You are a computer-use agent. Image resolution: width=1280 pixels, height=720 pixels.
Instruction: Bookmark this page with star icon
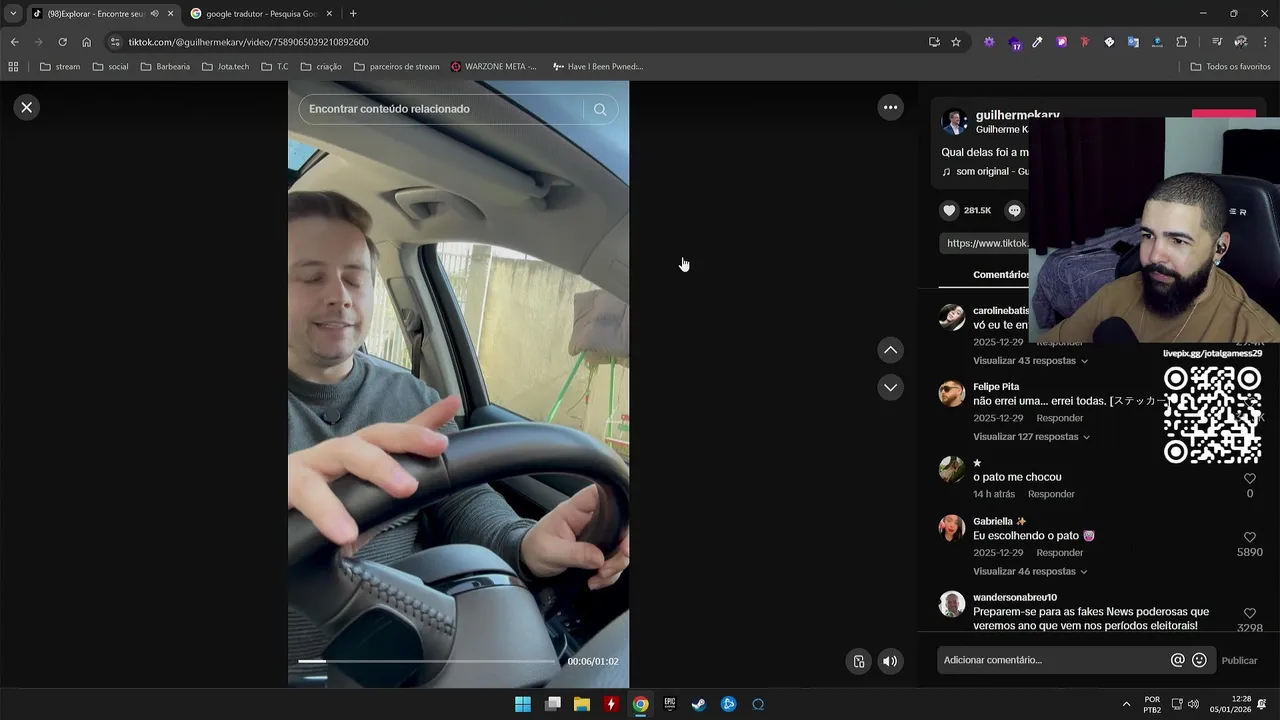pos(956,42)
